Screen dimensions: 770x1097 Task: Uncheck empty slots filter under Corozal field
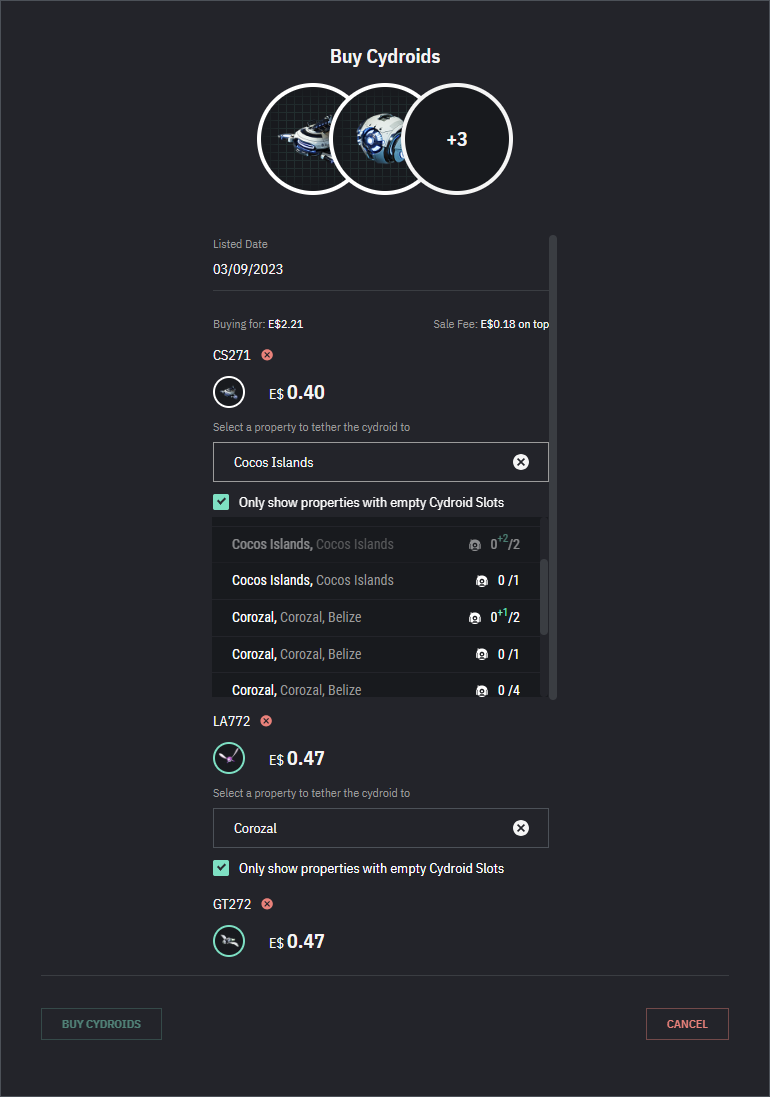[x=221, y=868]
